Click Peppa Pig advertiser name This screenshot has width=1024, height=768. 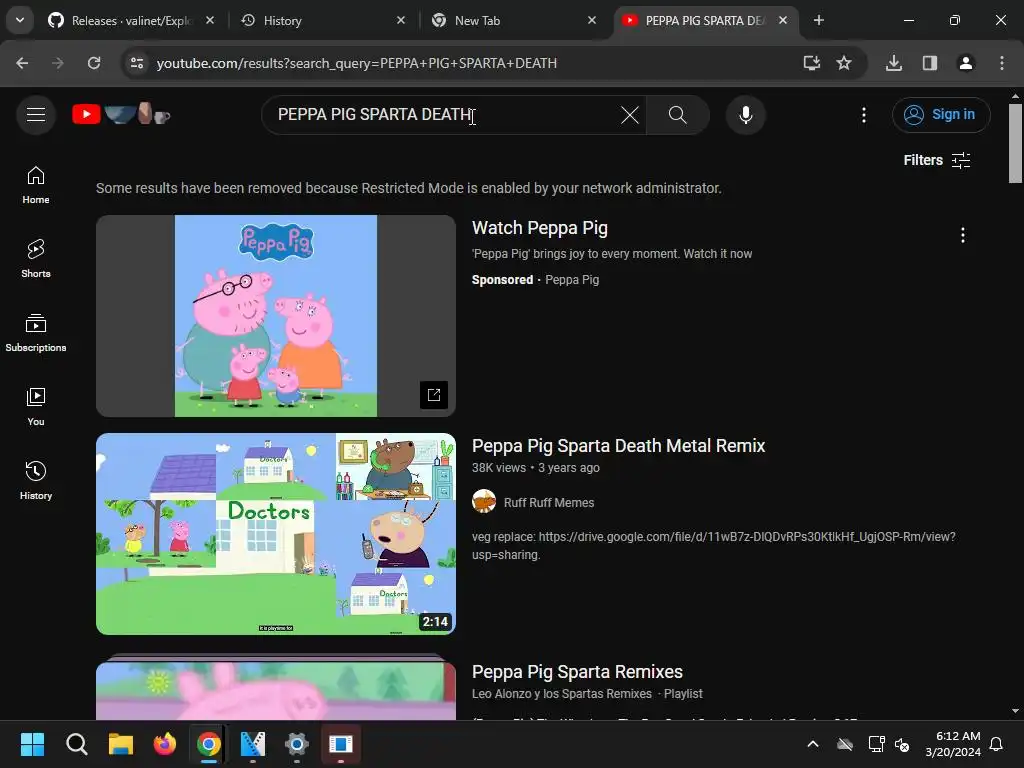pyautogui.click(x=572, y=280)
